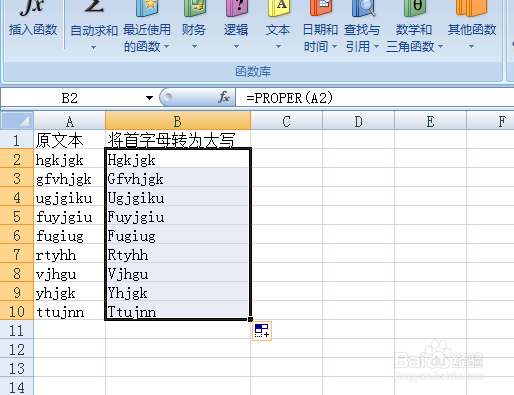Open Date and Time (日期和时间) functions

pos(320,27)
